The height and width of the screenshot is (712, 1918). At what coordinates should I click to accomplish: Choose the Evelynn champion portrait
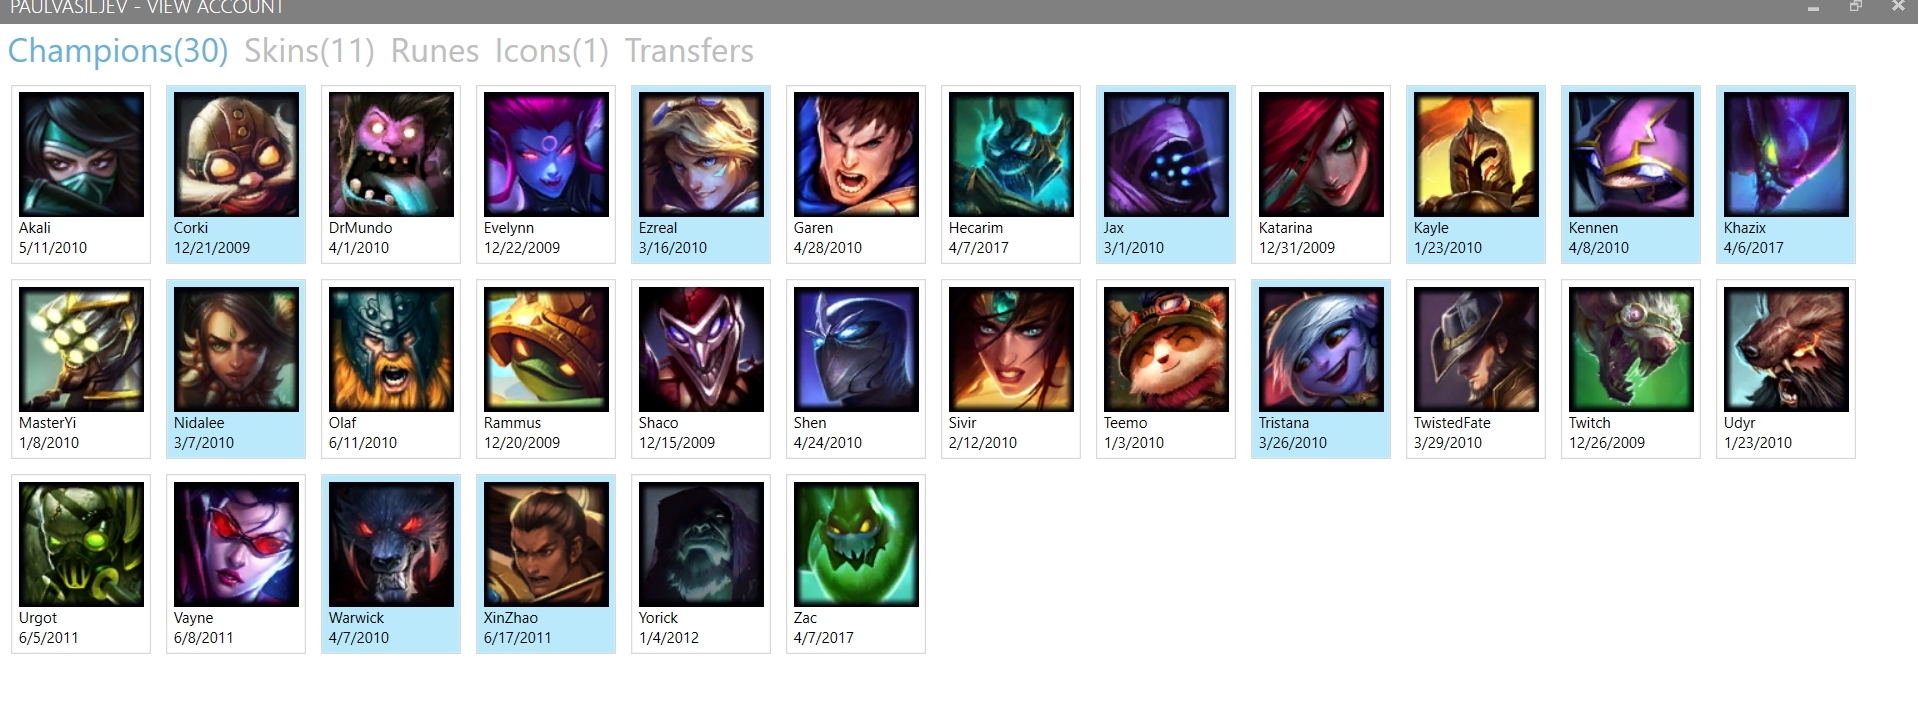(x=546, y=154)
